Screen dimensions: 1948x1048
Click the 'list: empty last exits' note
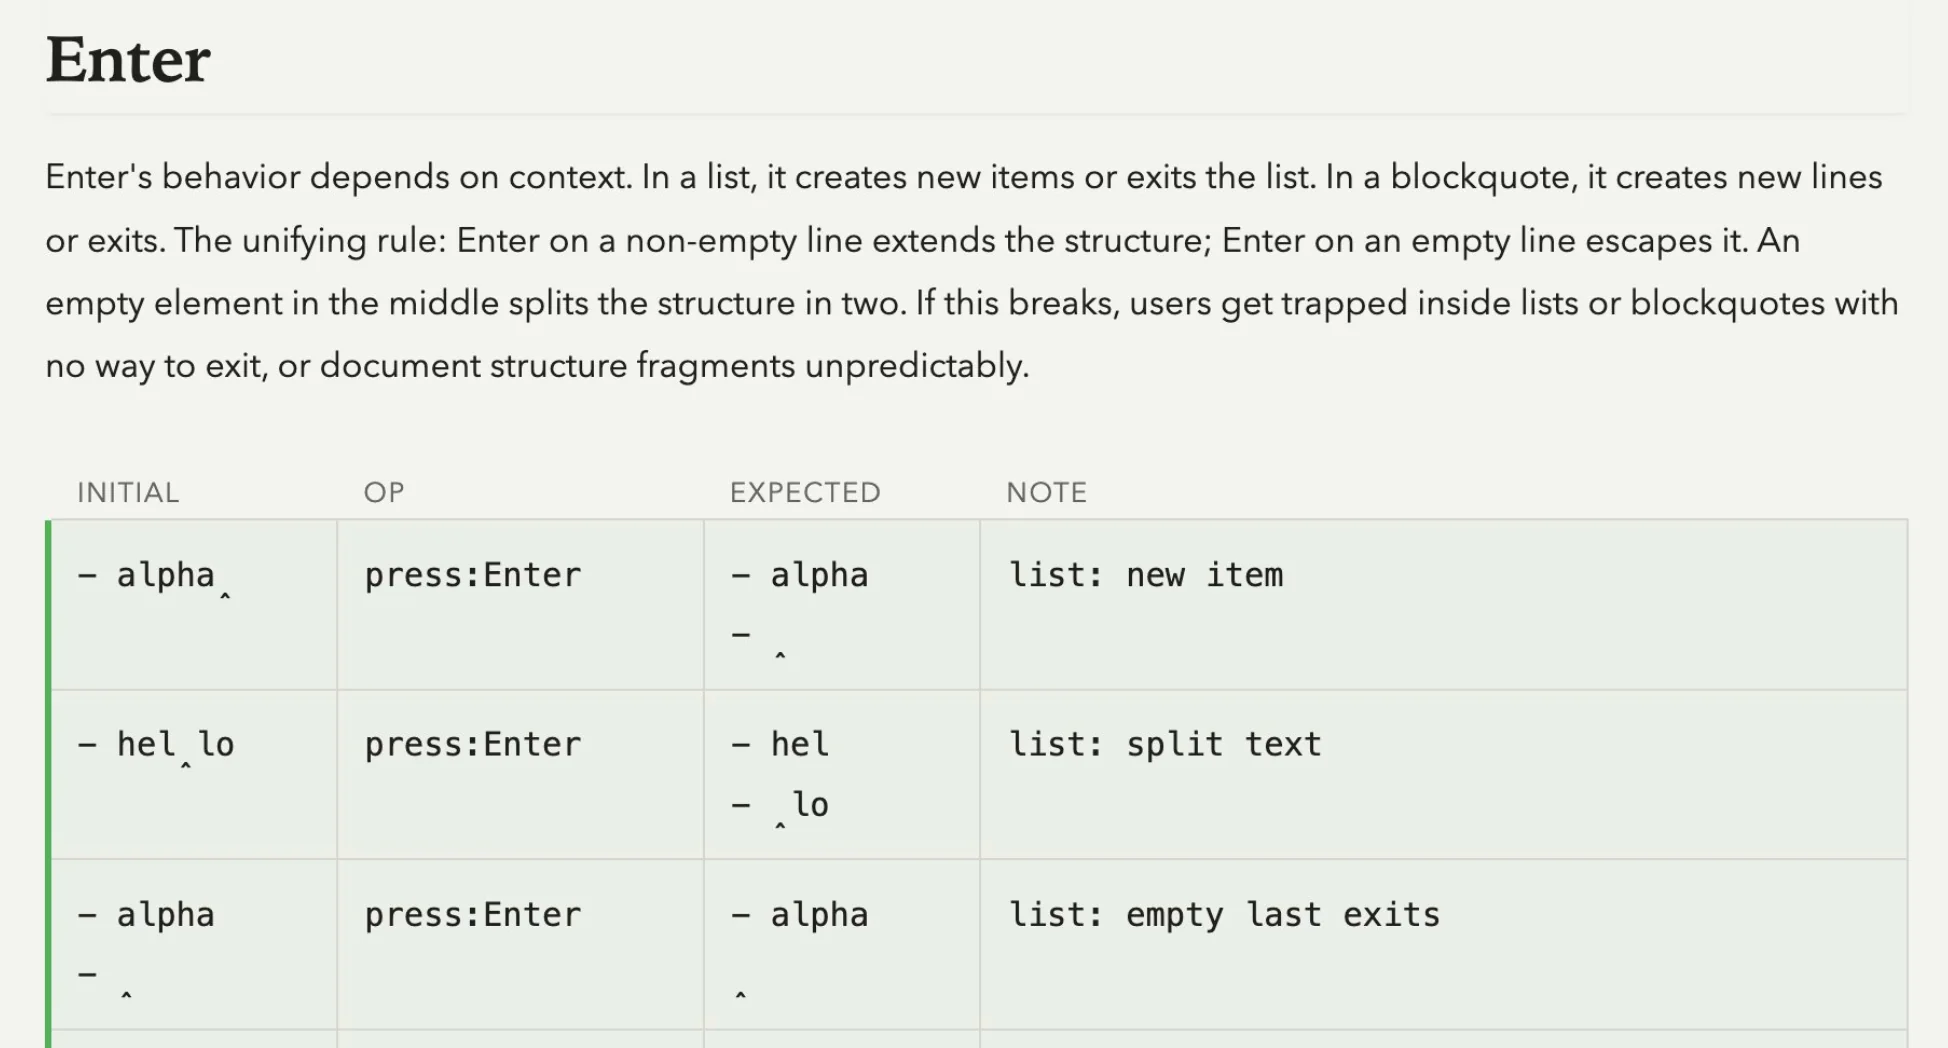click(1224, 915)
